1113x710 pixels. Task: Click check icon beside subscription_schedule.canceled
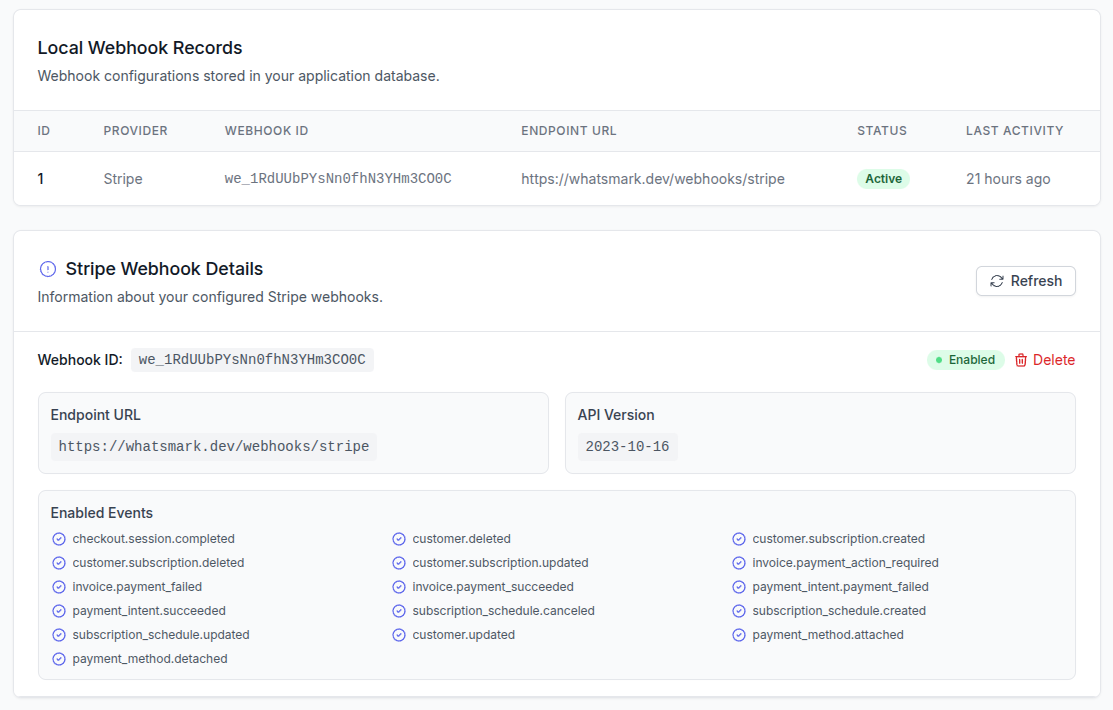coord(399,611)
